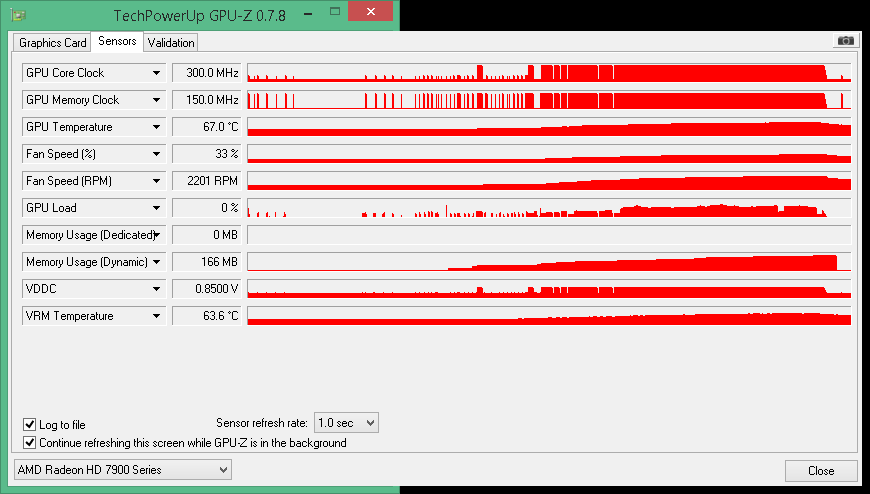Change the sensor refresh rate dropdown
The width and height of the screenshot is (870, 494).
coord(346,423)
